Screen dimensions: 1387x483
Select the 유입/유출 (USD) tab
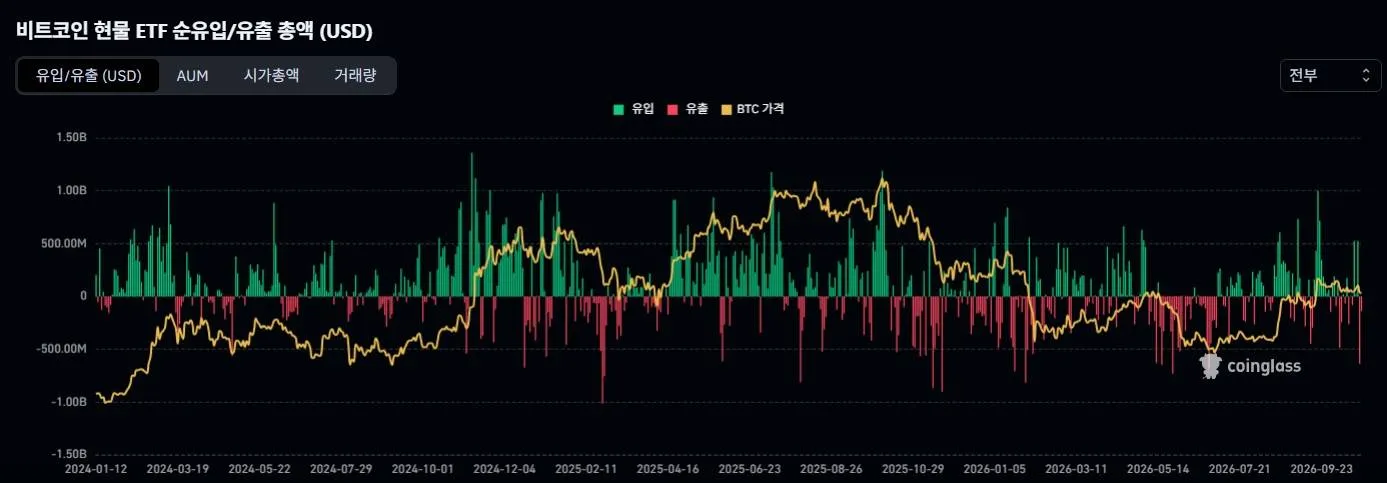(x=89, y=75)
